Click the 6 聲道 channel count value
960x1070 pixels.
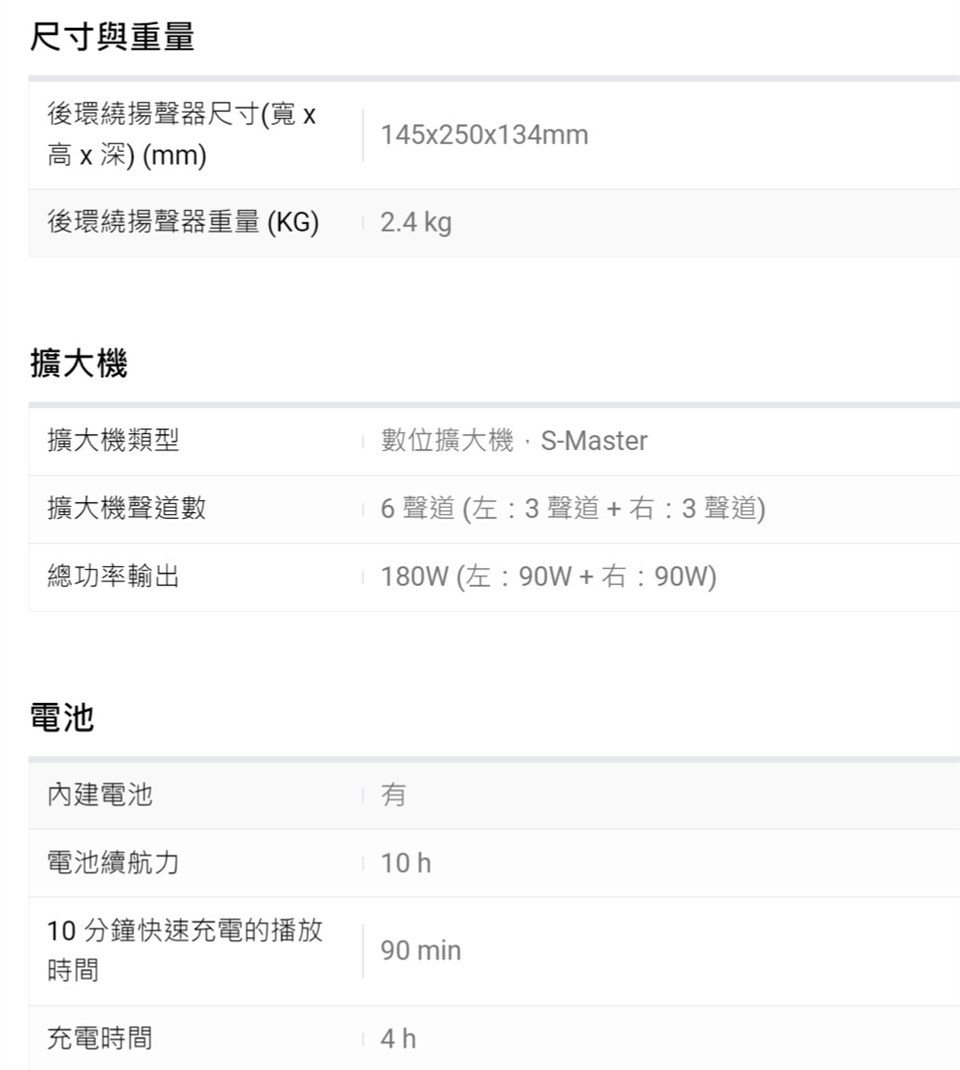(573, 508)
